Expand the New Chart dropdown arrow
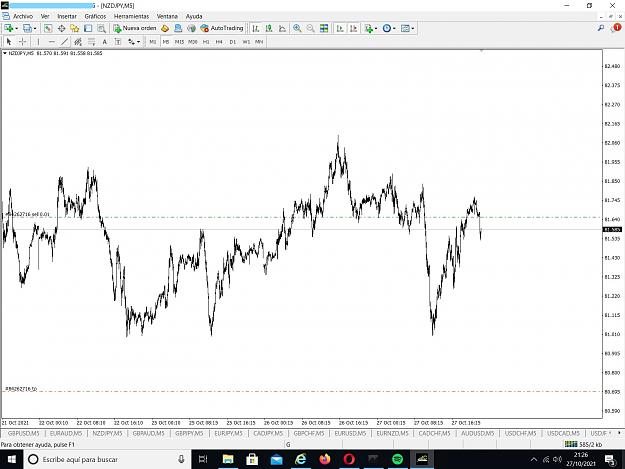The width and height of the screenshot is (625, 469). click(x=16, y=29)
